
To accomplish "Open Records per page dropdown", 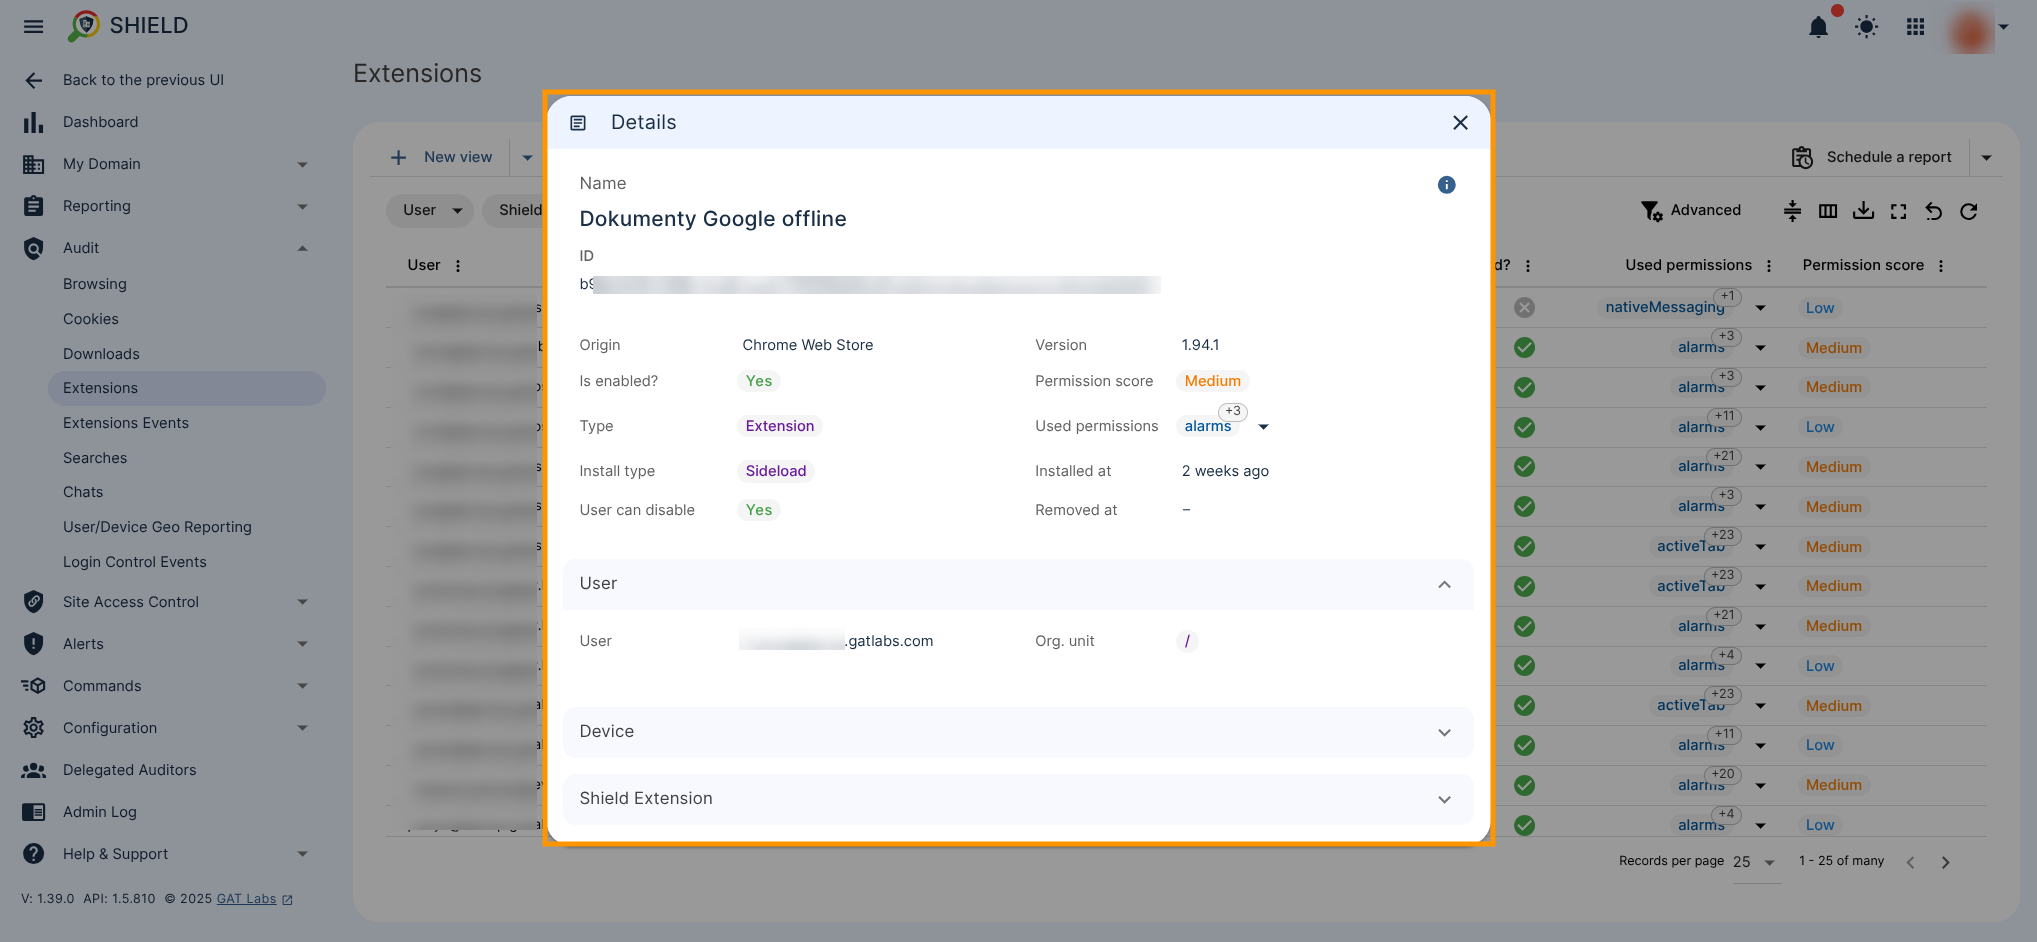I will pos(1755,862).
